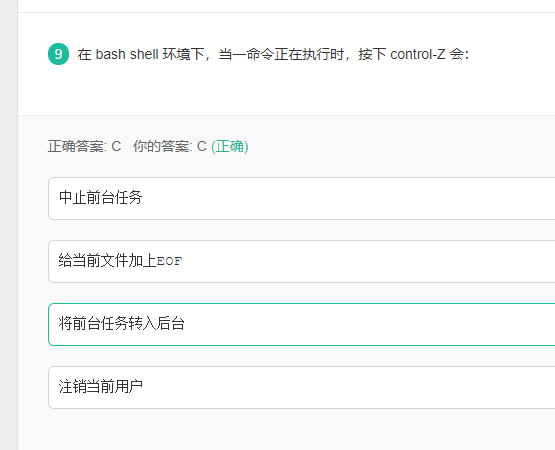Select highlighted option 将前台任务转入后台
The image size is (555, 450).
coord(302,324)
